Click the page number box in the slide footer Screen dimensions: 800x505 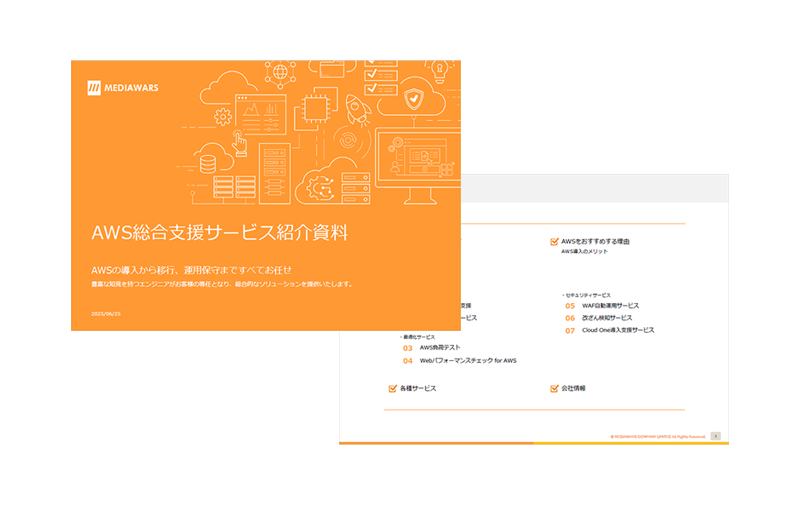tap(716, 436)
